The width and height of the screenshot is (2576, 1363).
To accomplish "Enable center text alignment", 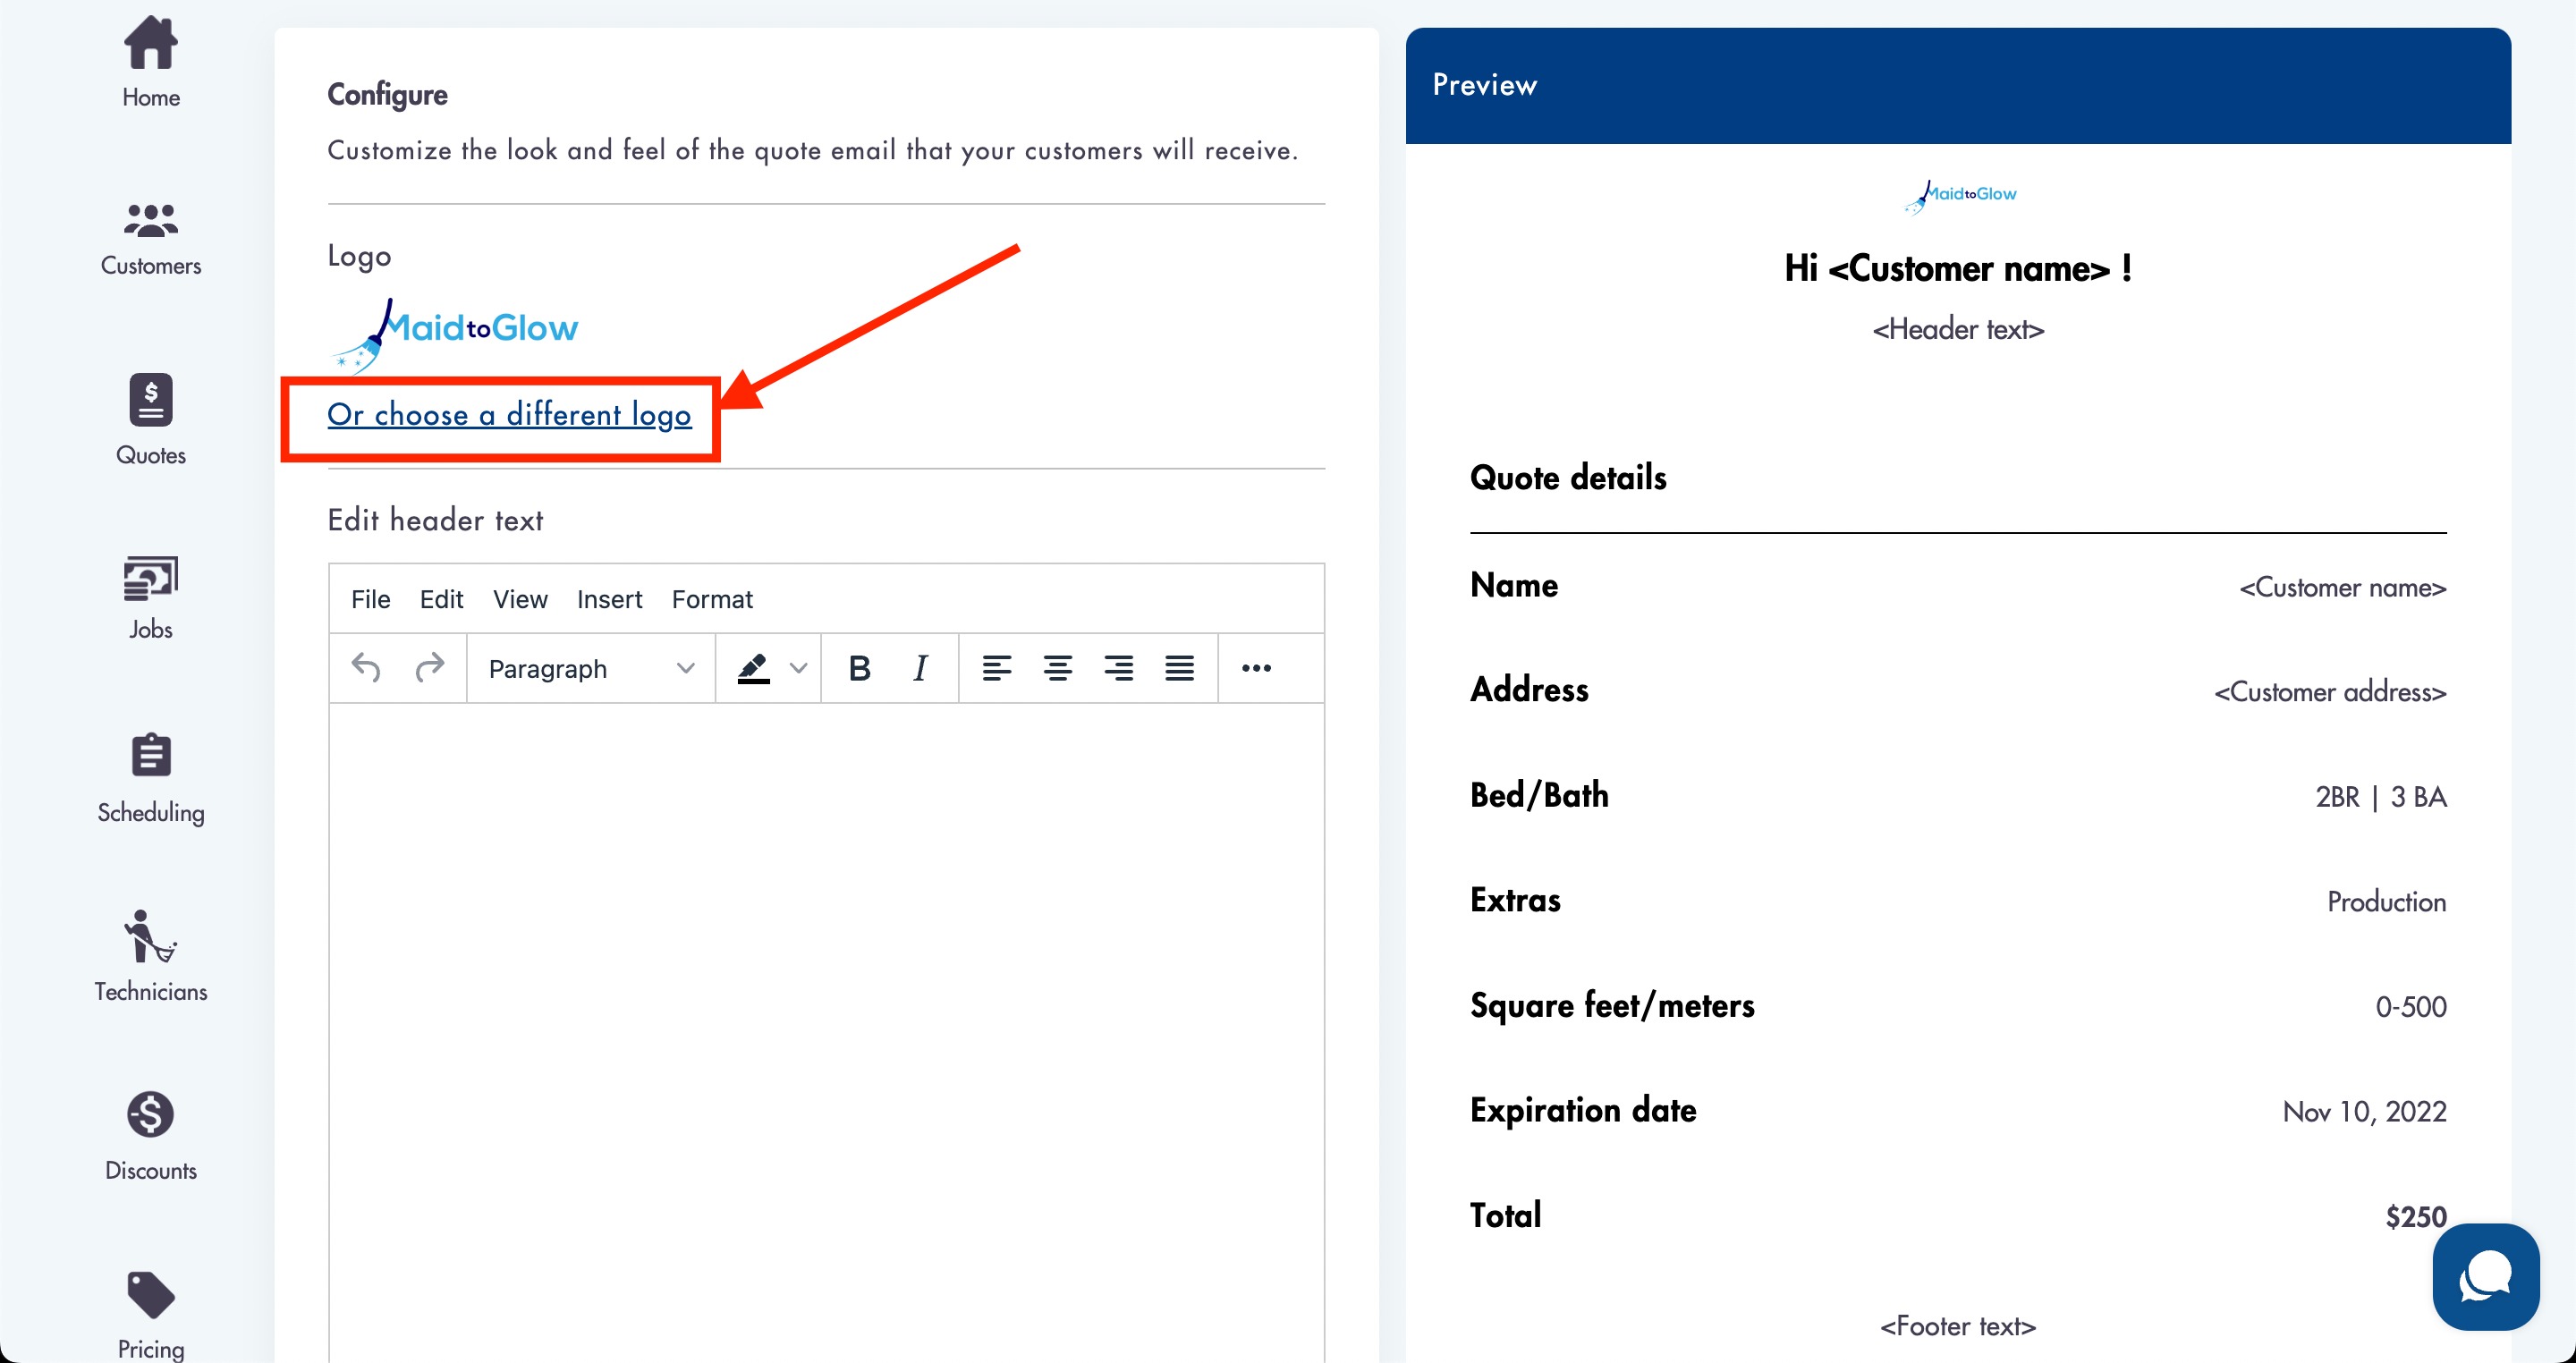I will [x=1057, y=668].
